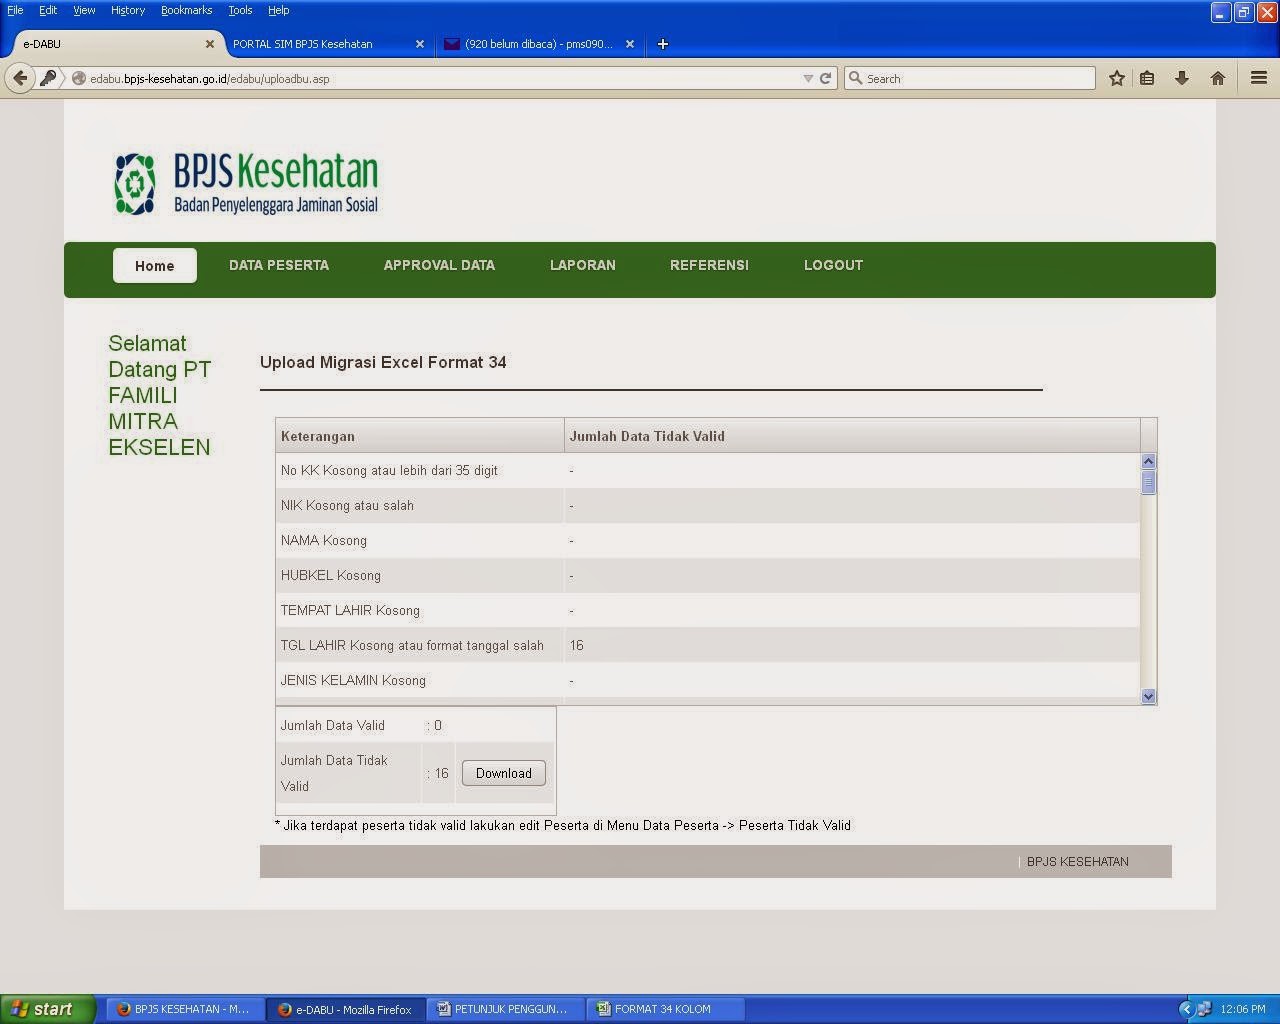Viewport: 1280px width, 1024px height.
Task: Open the Firefox hamburger menu
Action: coord(1259,78)
